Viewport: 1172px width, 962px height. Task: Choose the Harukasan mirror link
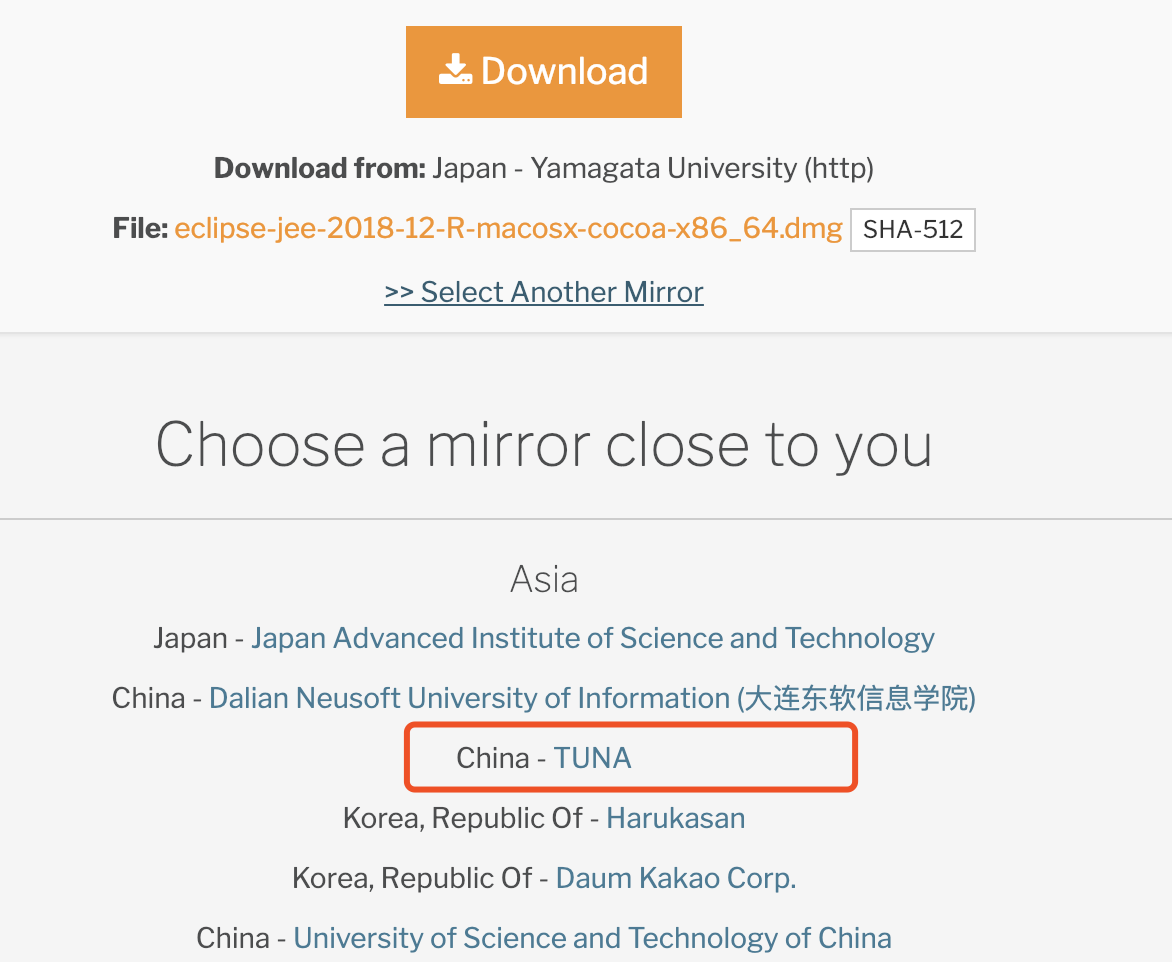675,818
